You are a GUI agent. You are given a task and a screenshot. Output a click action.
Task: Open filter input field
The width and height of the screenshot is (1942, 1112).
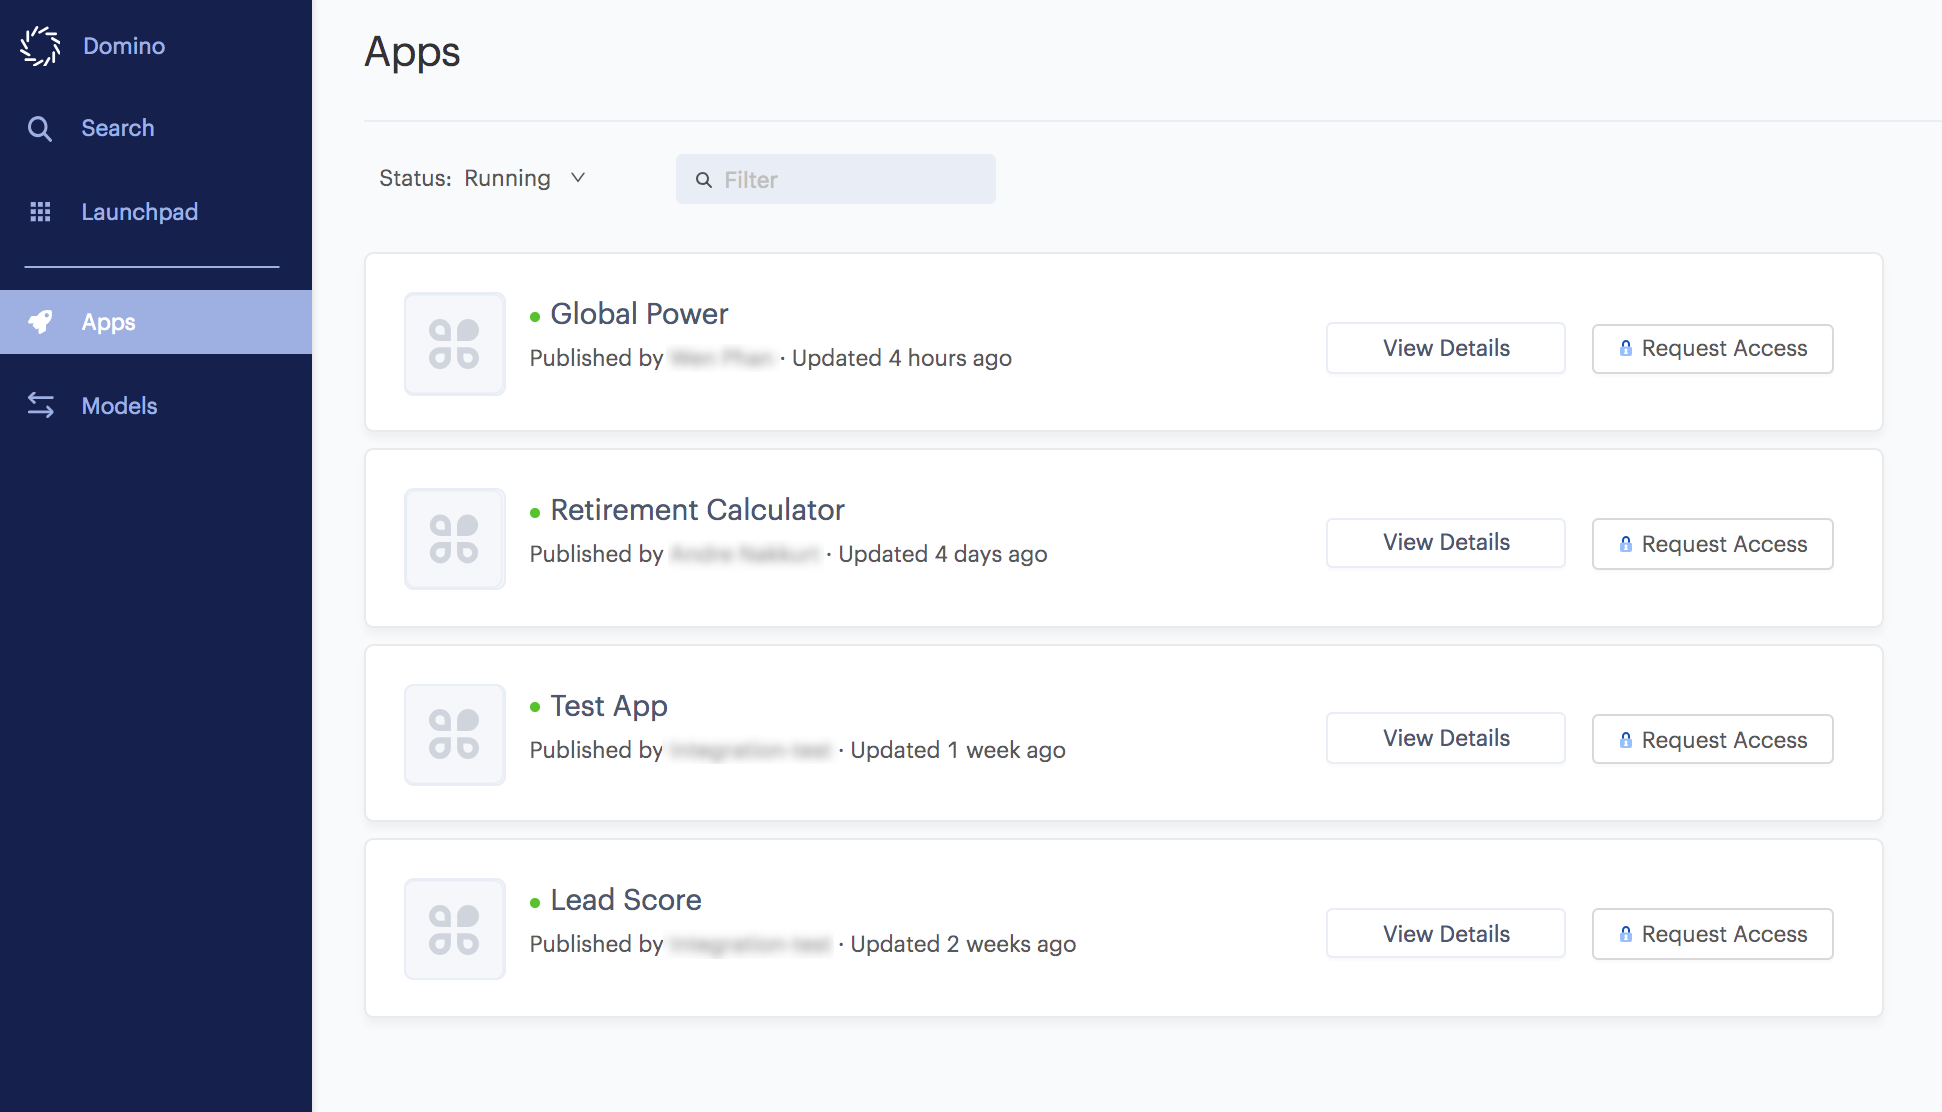click(836, 179)
